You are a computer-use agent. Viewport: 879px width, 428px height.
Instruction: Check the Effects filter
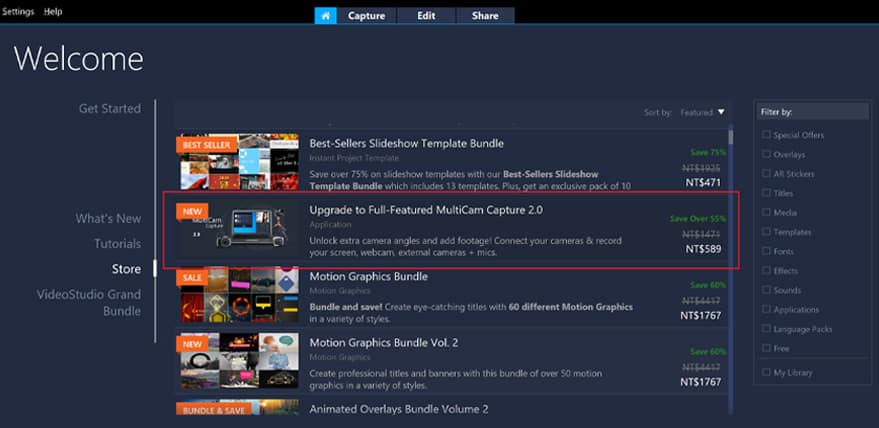coord(766,270)
